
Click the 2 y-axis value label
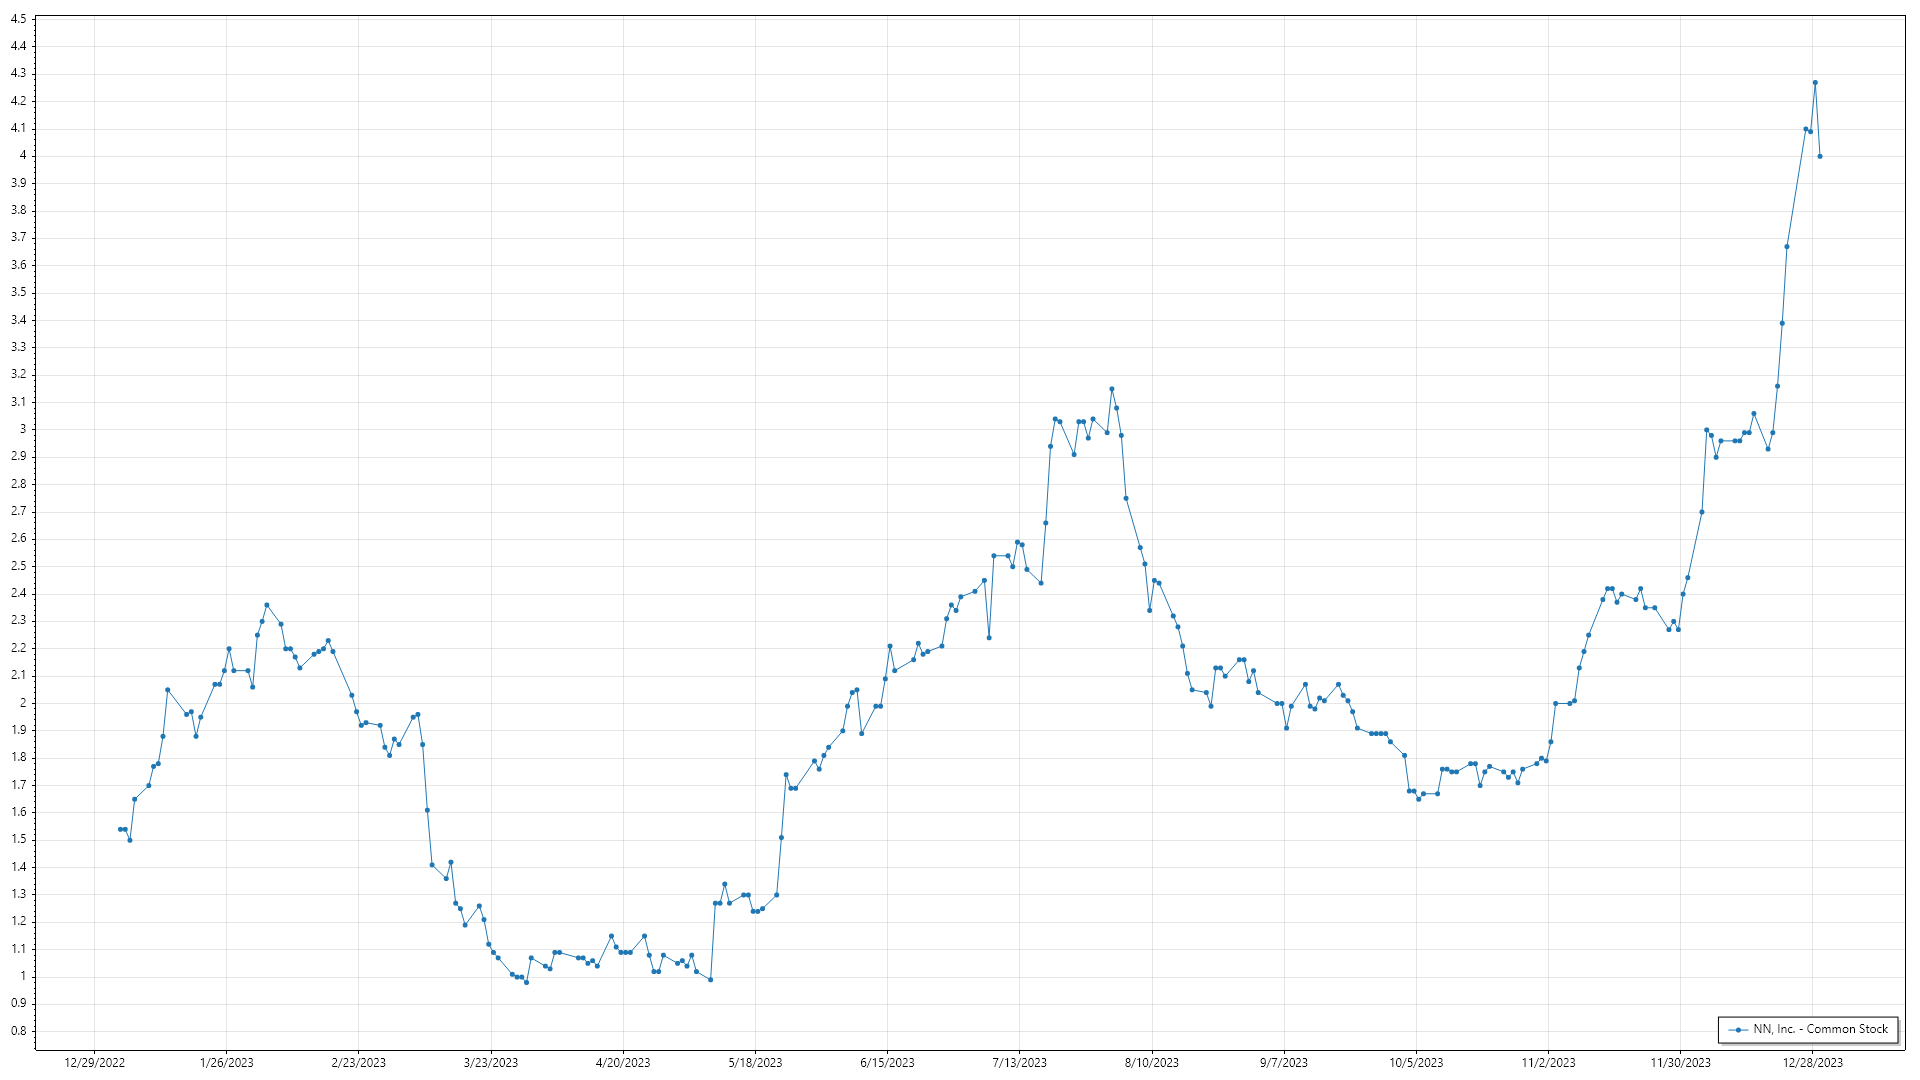coord(22,703)
